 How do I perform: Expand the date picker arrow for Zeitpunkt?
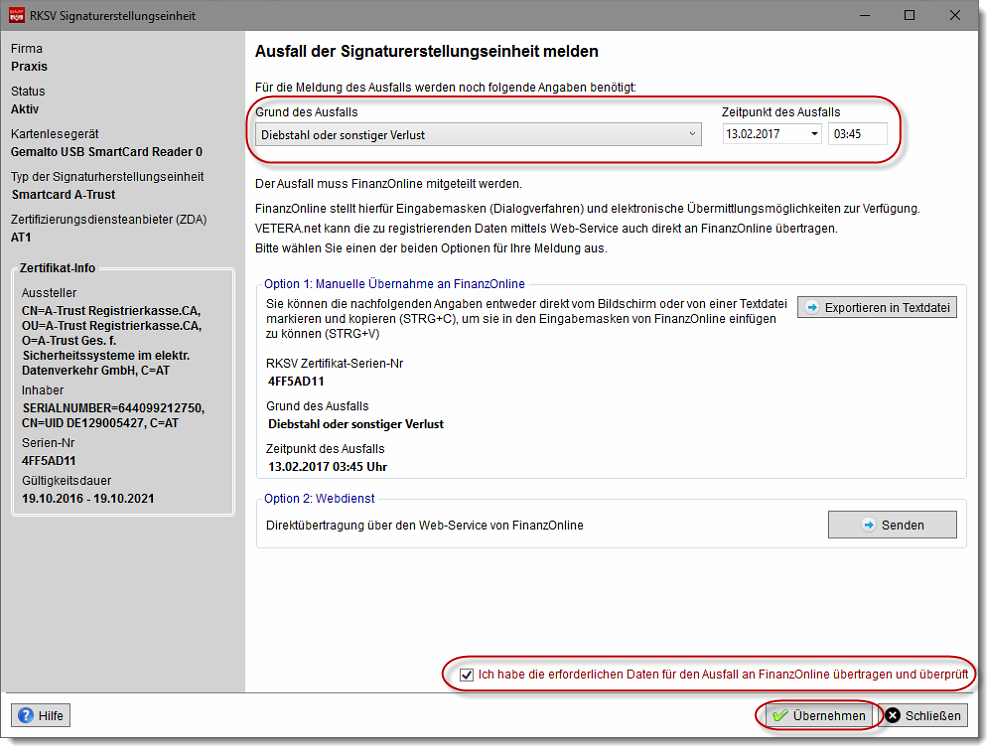814,134
